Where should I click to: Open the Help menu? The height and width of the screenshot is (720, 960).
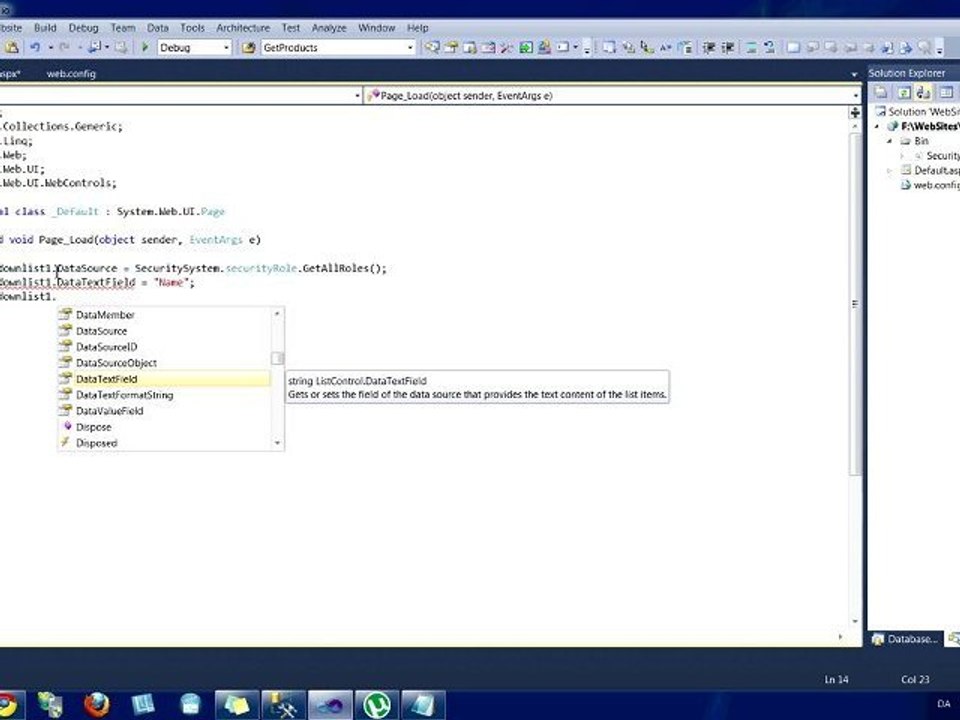pos(418,28)
